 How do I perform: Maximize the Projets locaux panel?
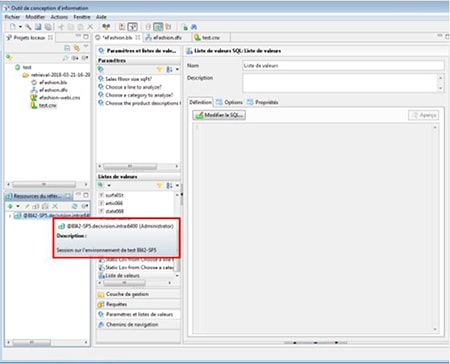[86, 36]
